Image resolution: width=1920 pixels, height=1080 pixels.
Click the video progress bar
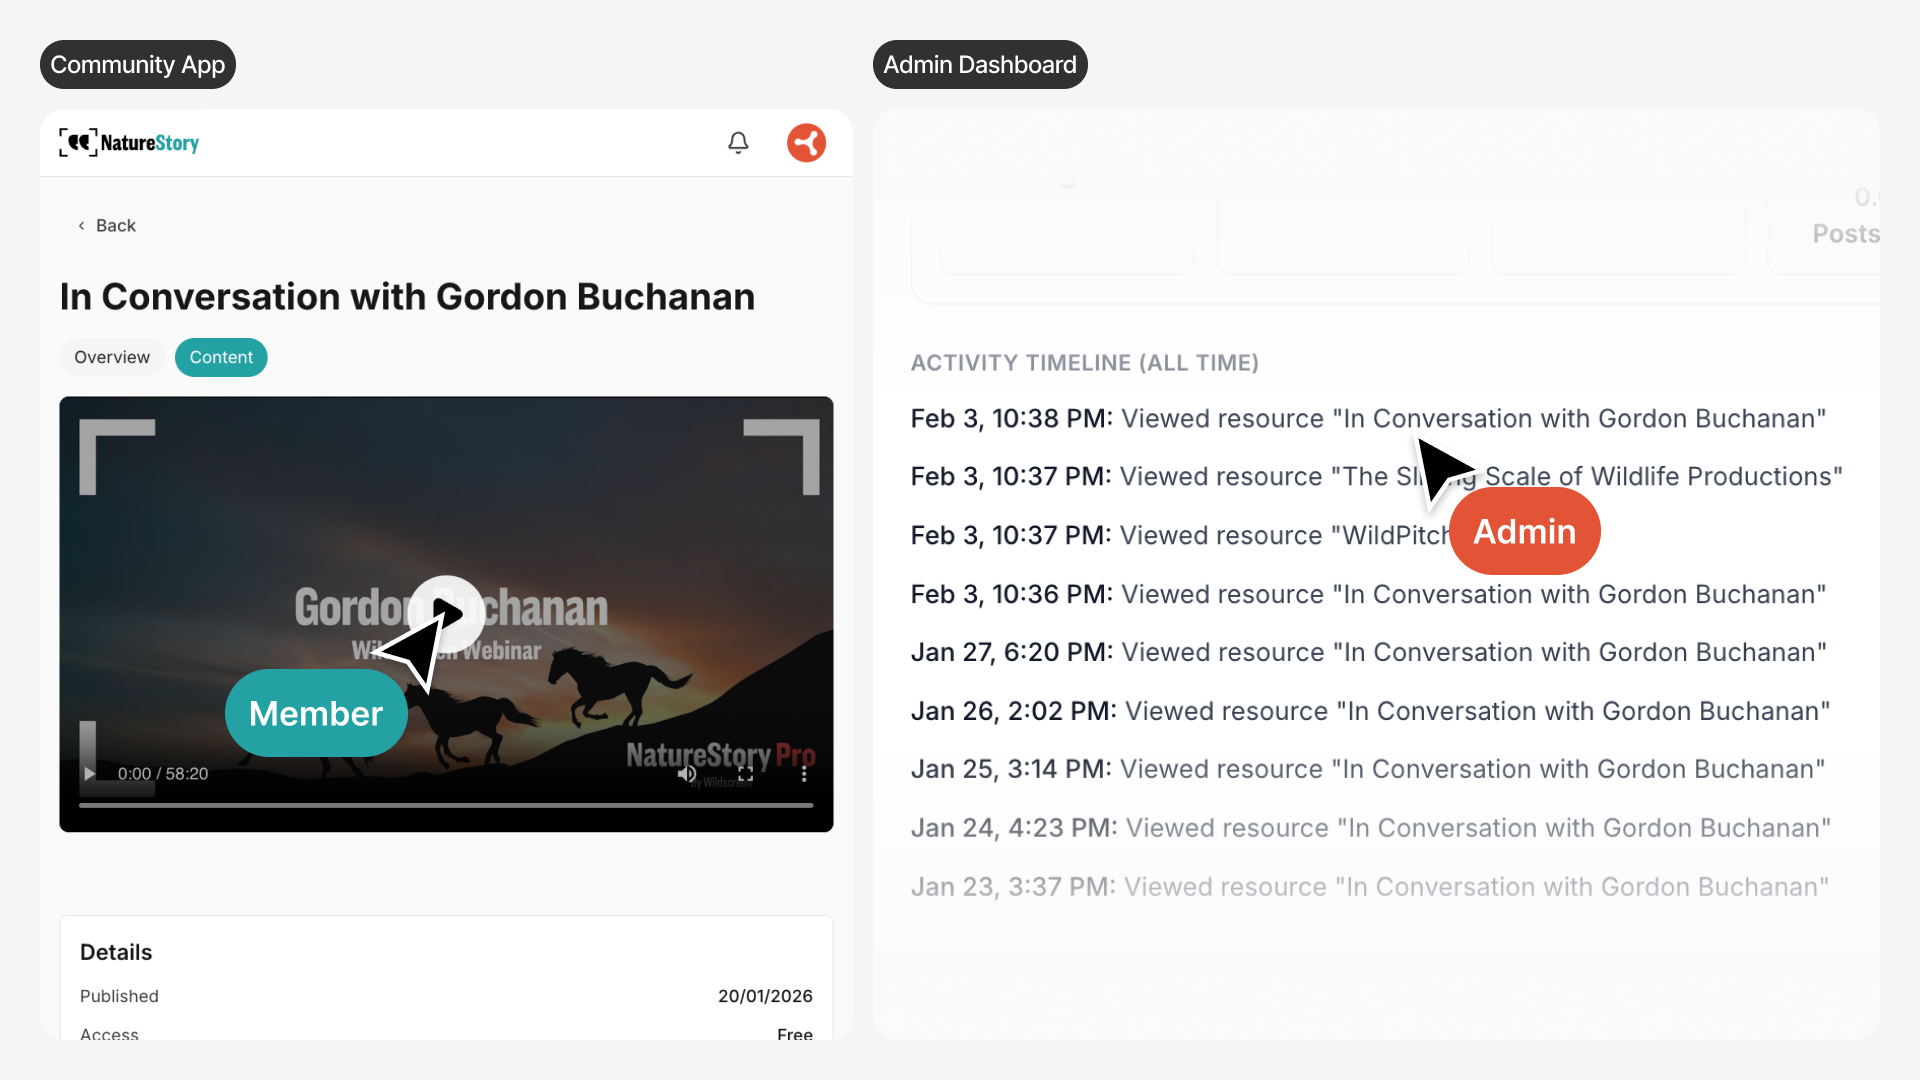coord(446,805)
